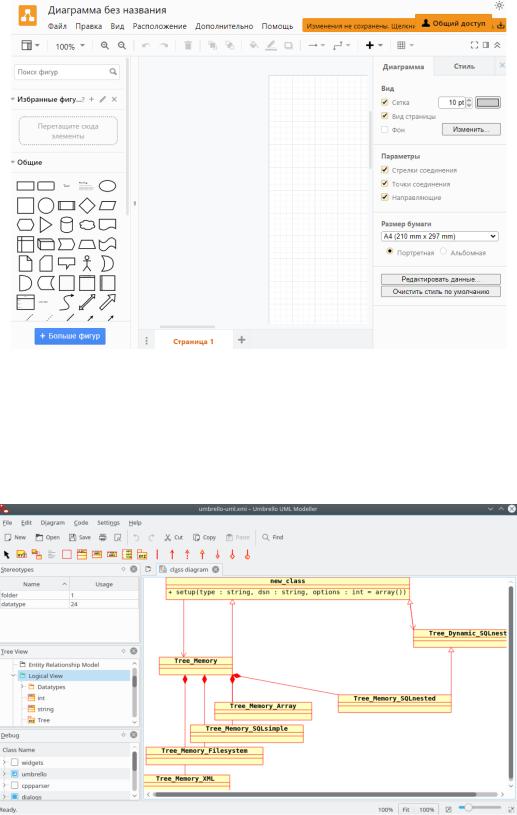The width and height of the screenshot is (517, 815).
Task: Enable the Фон background checkbox
Action: click(x=385, y=129)
